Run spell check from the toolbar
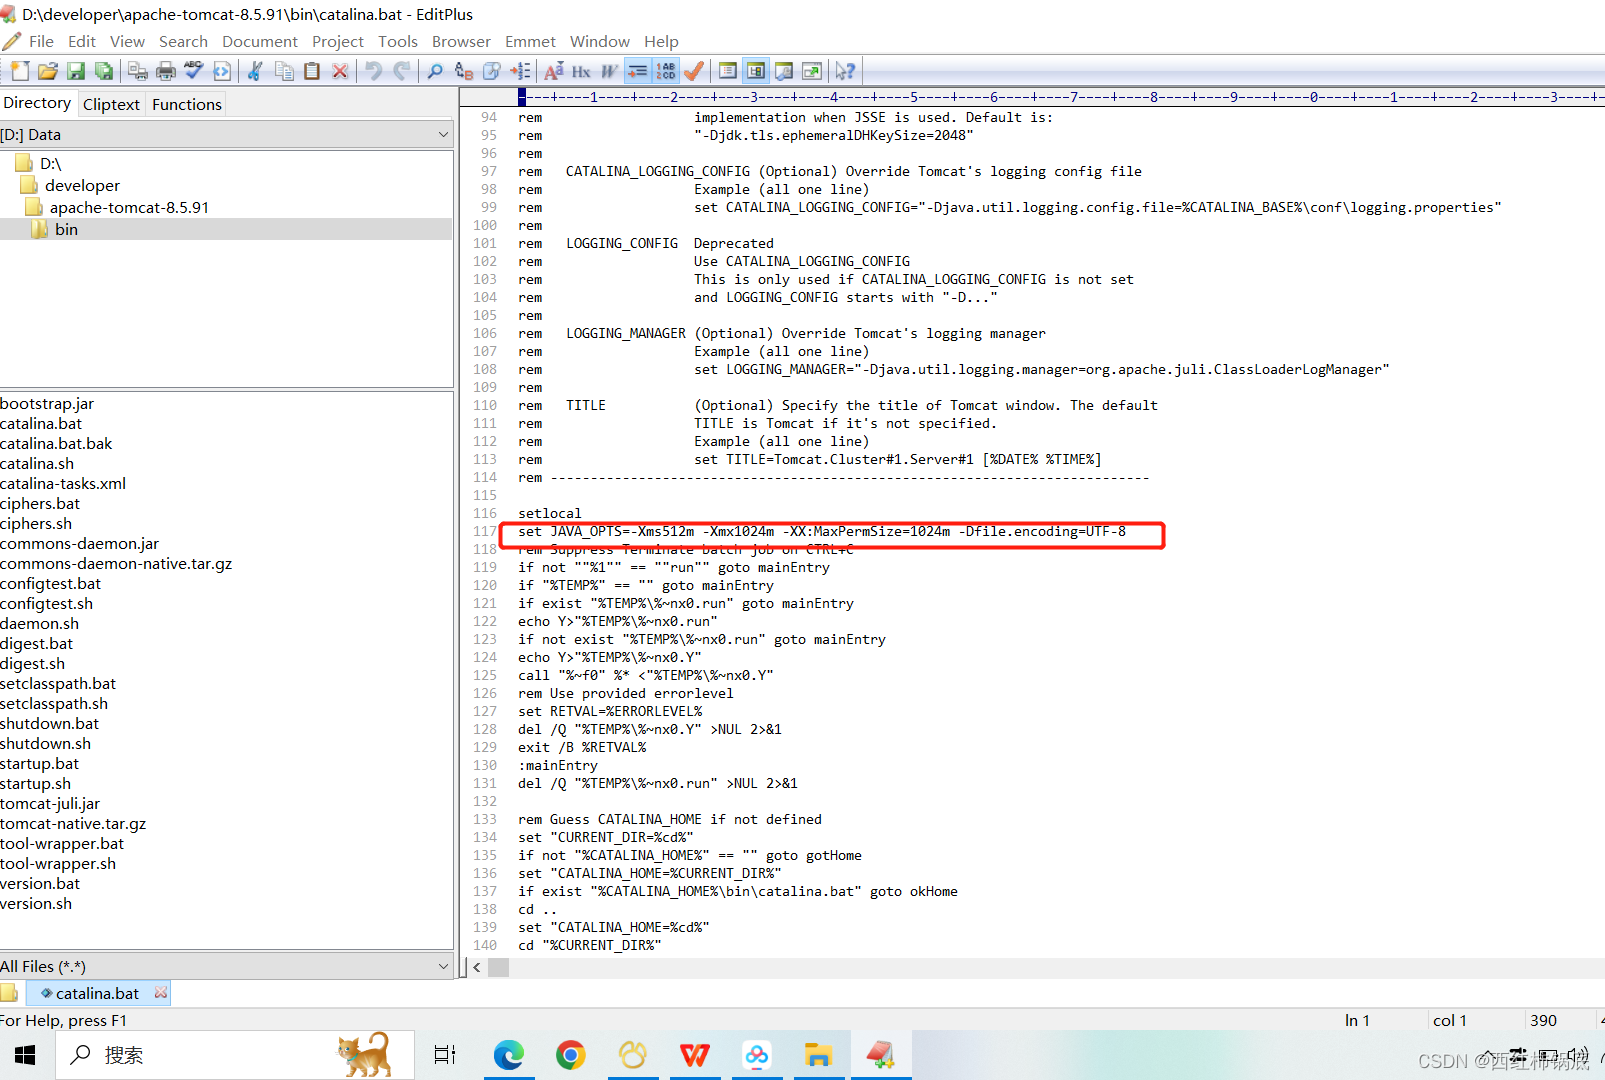Viewport: 1605px width, 1080px height. [x=193, y=71]
